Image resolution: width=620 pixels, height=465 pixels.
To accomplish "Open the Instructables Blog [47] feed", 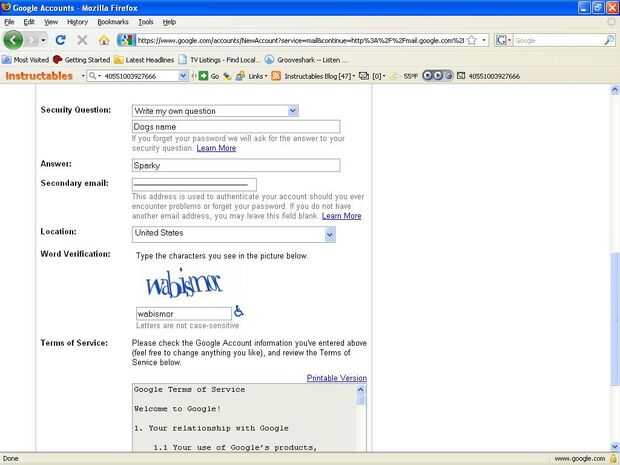I will point(313,76).
